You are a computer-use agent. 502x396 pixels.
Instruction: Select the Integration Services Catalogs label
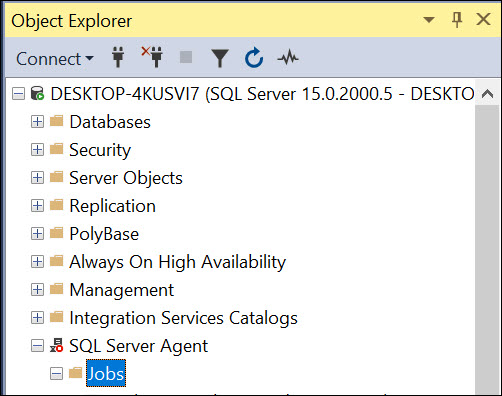tap(183, 318)
